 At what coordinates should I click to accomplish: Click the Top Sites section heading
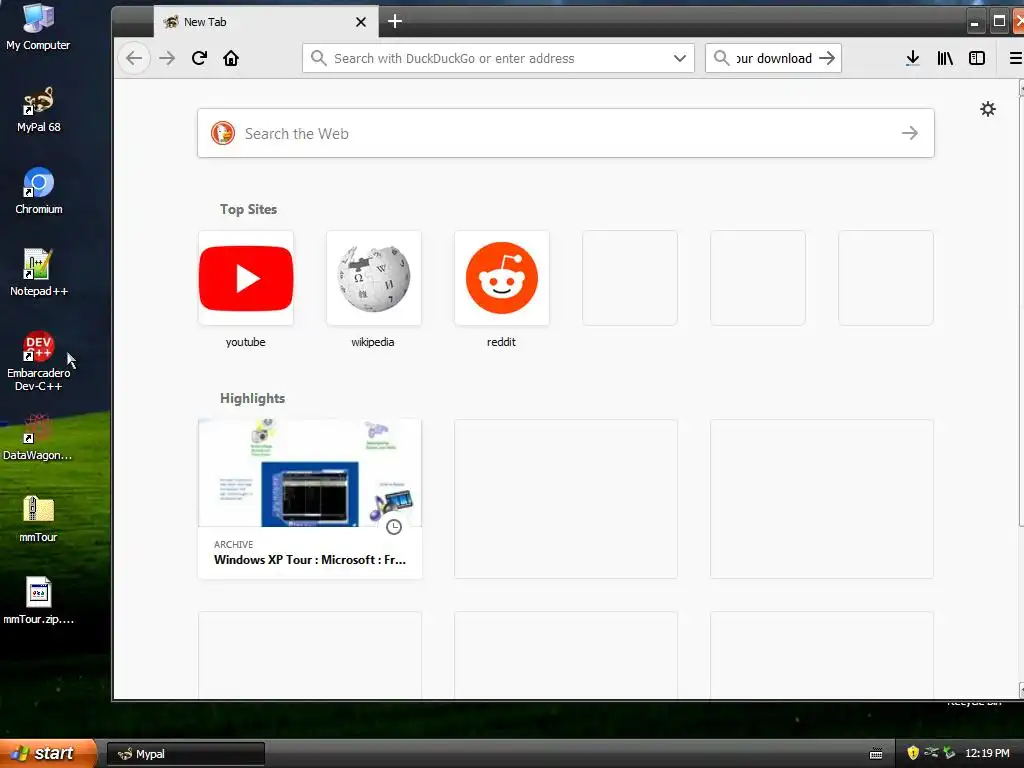[248, 209]
